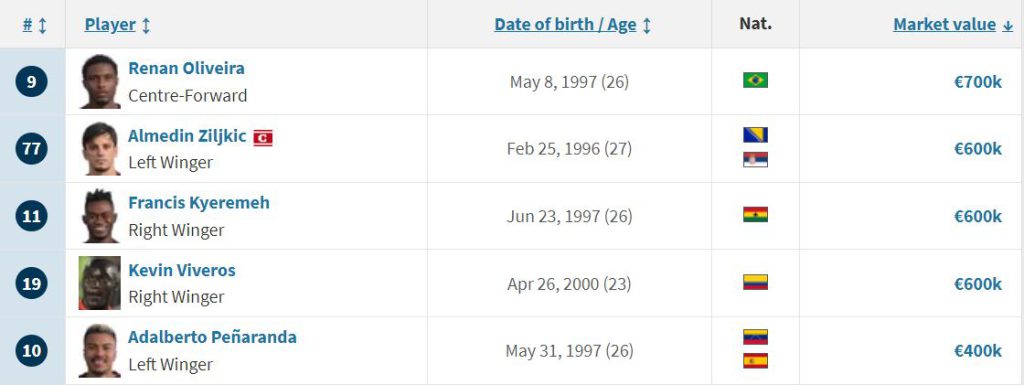Click the Colombia flag for Kevin Viveros
The width and height of the screenshot is (1024, 385).
755,282
